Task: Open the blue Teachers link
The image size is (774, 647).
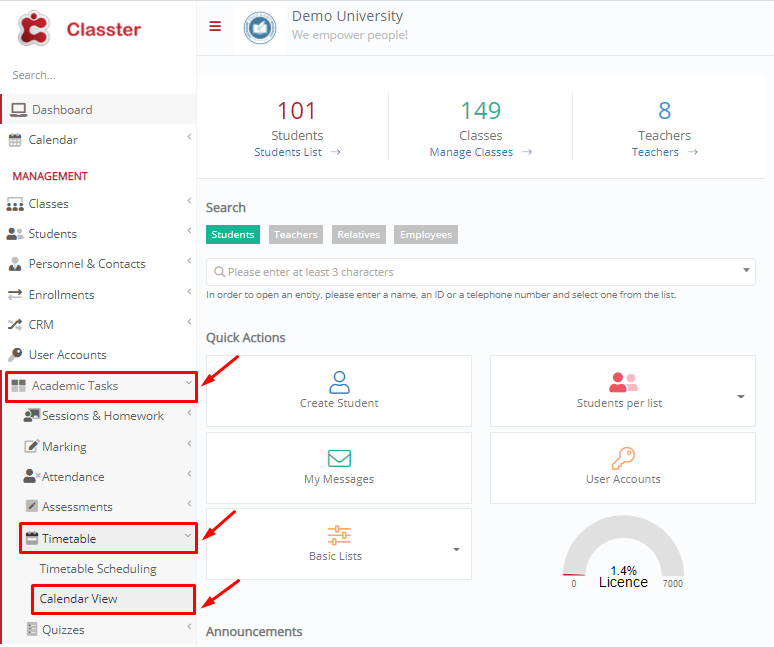Action: point(655,152)
